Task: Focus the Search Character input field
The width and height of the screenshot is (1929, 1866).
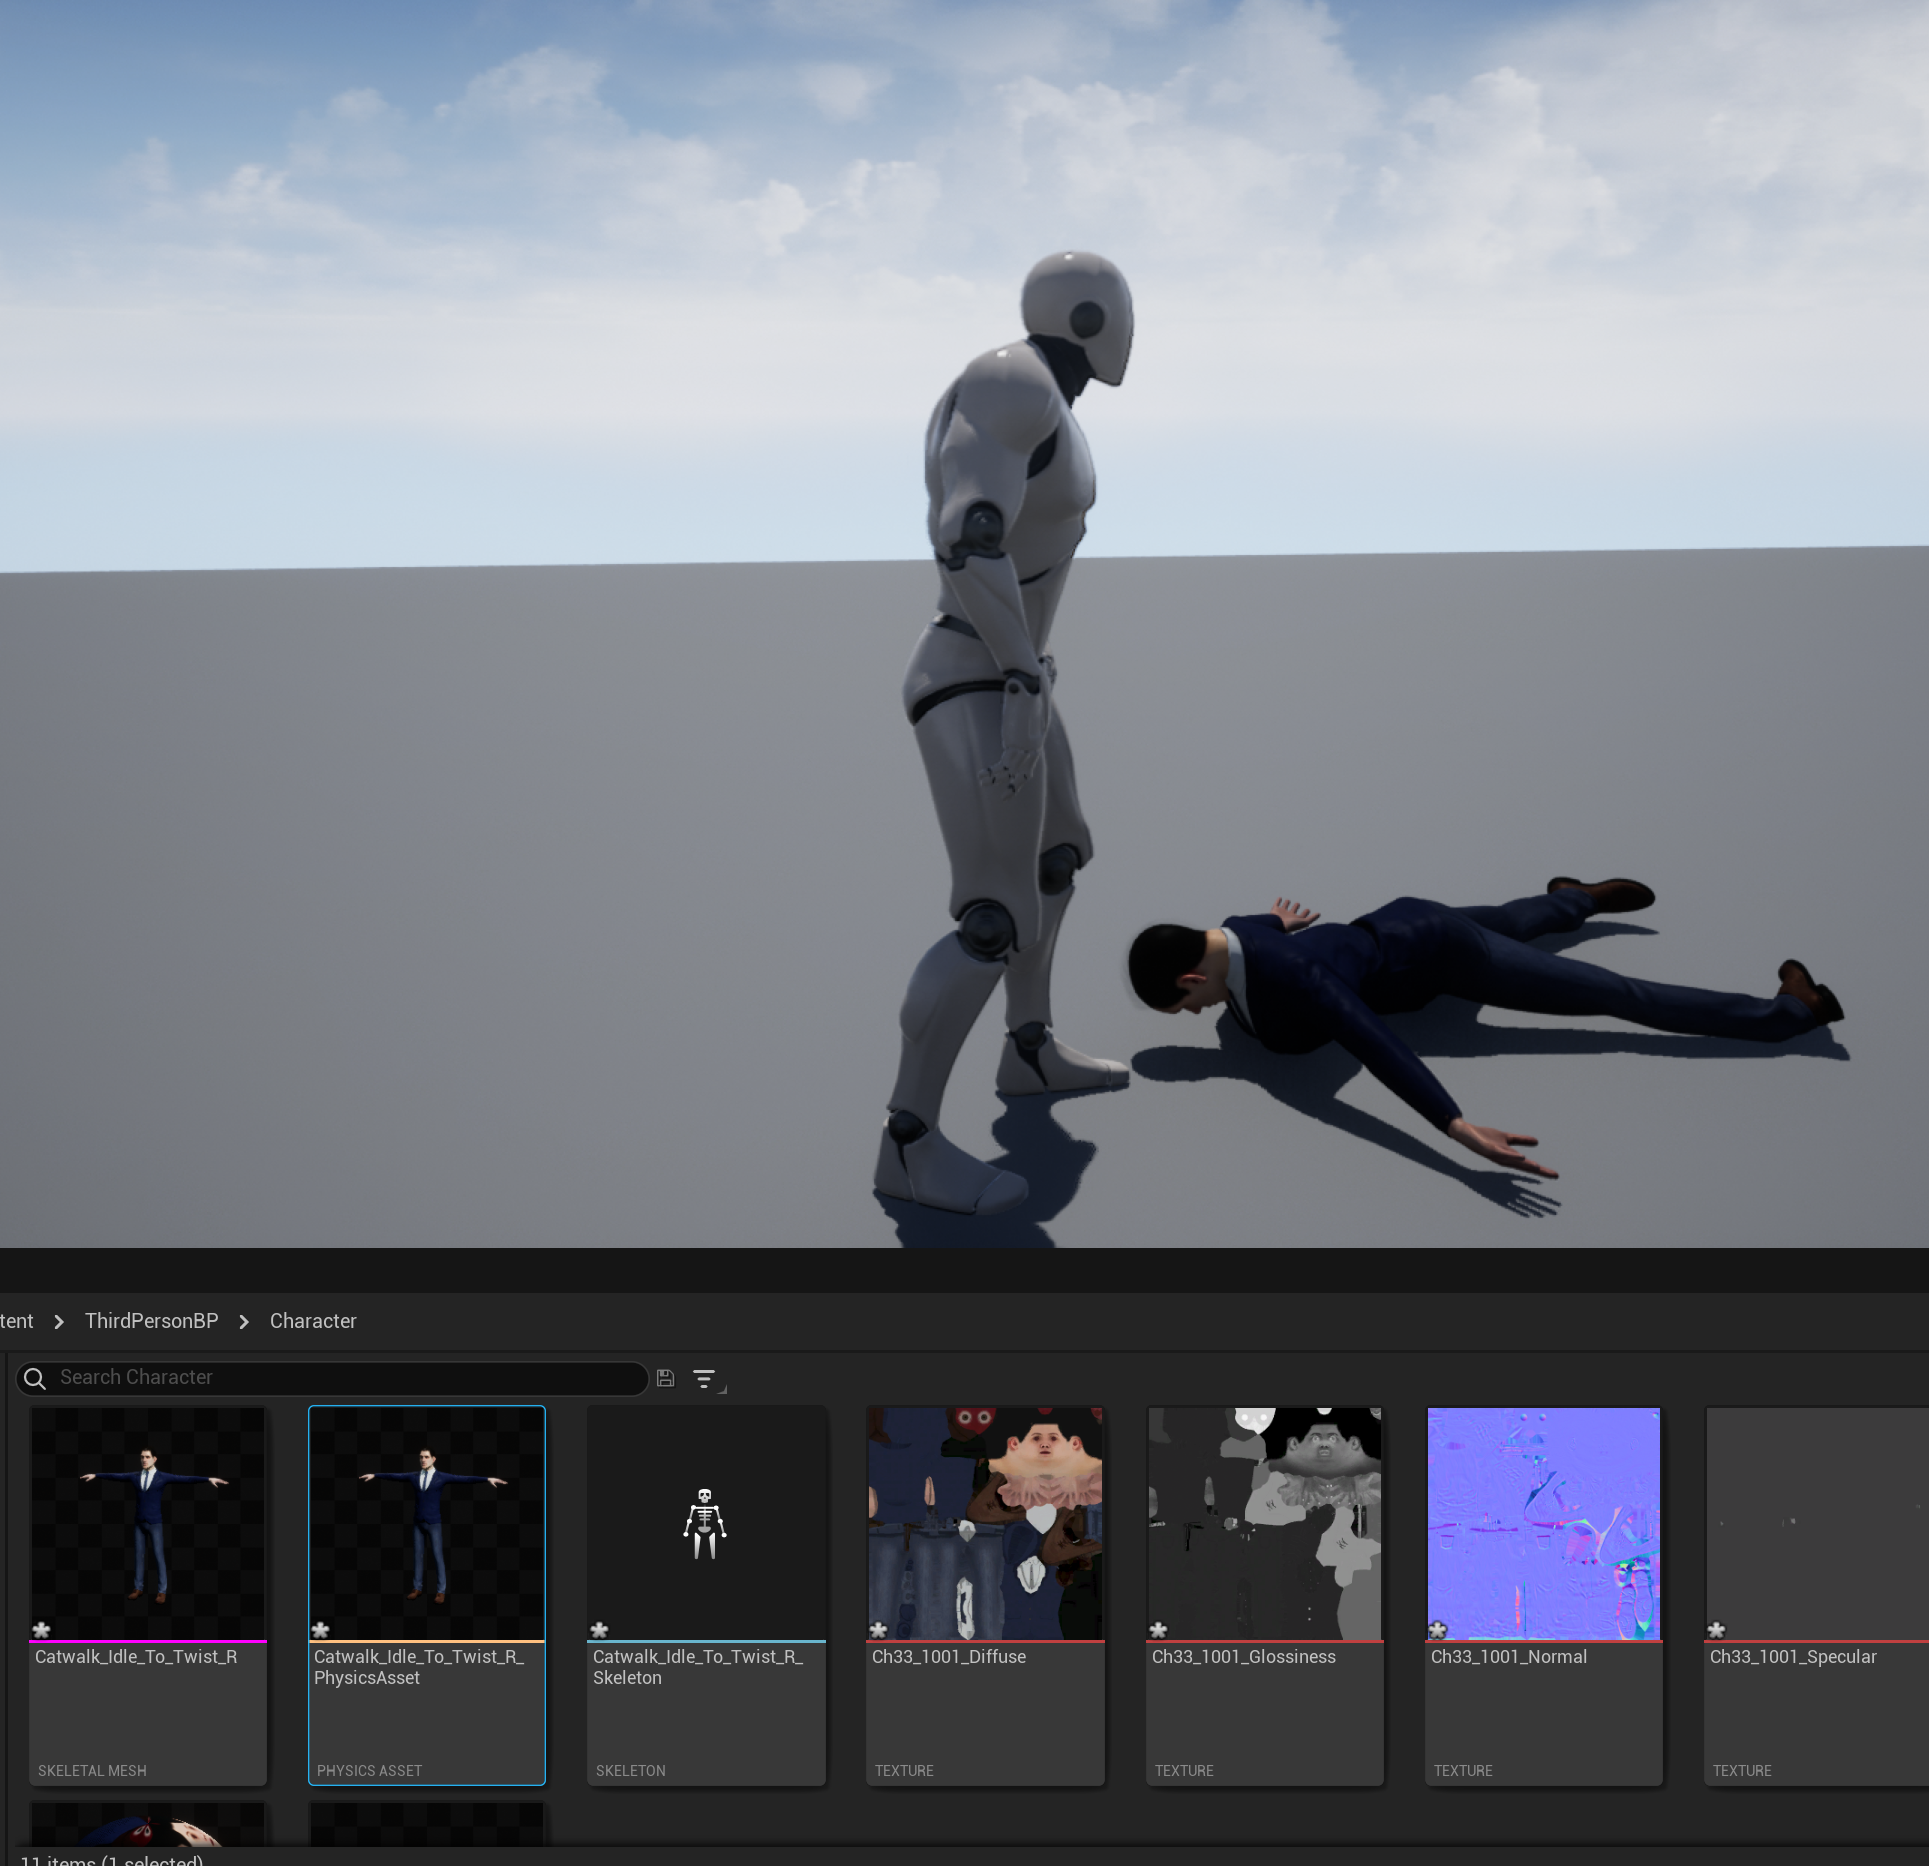Action: (x=340, y=1378)
